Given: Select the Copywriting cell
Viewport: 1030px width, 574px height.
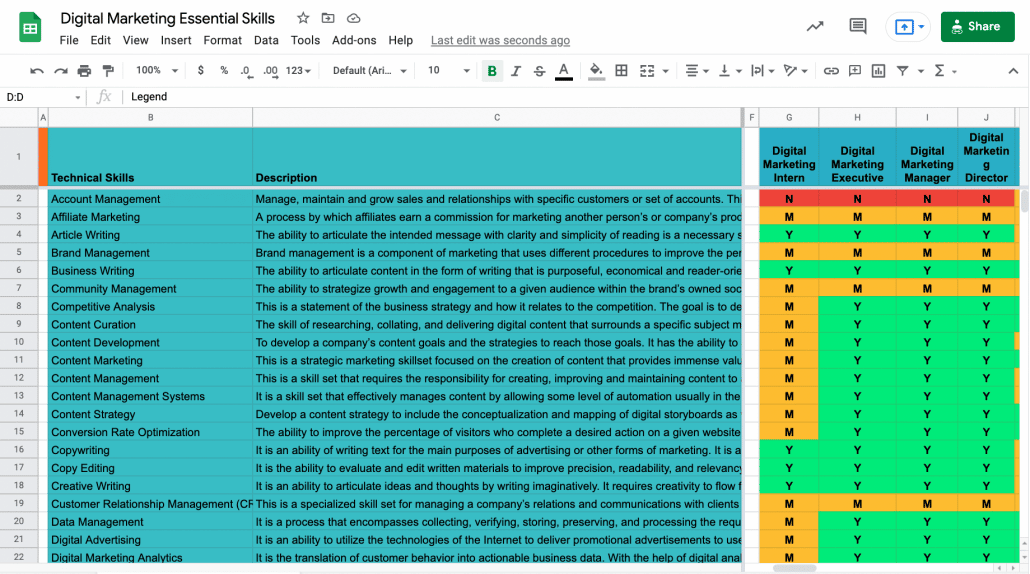Looking at the screenshot, I should tap(150, 451).
